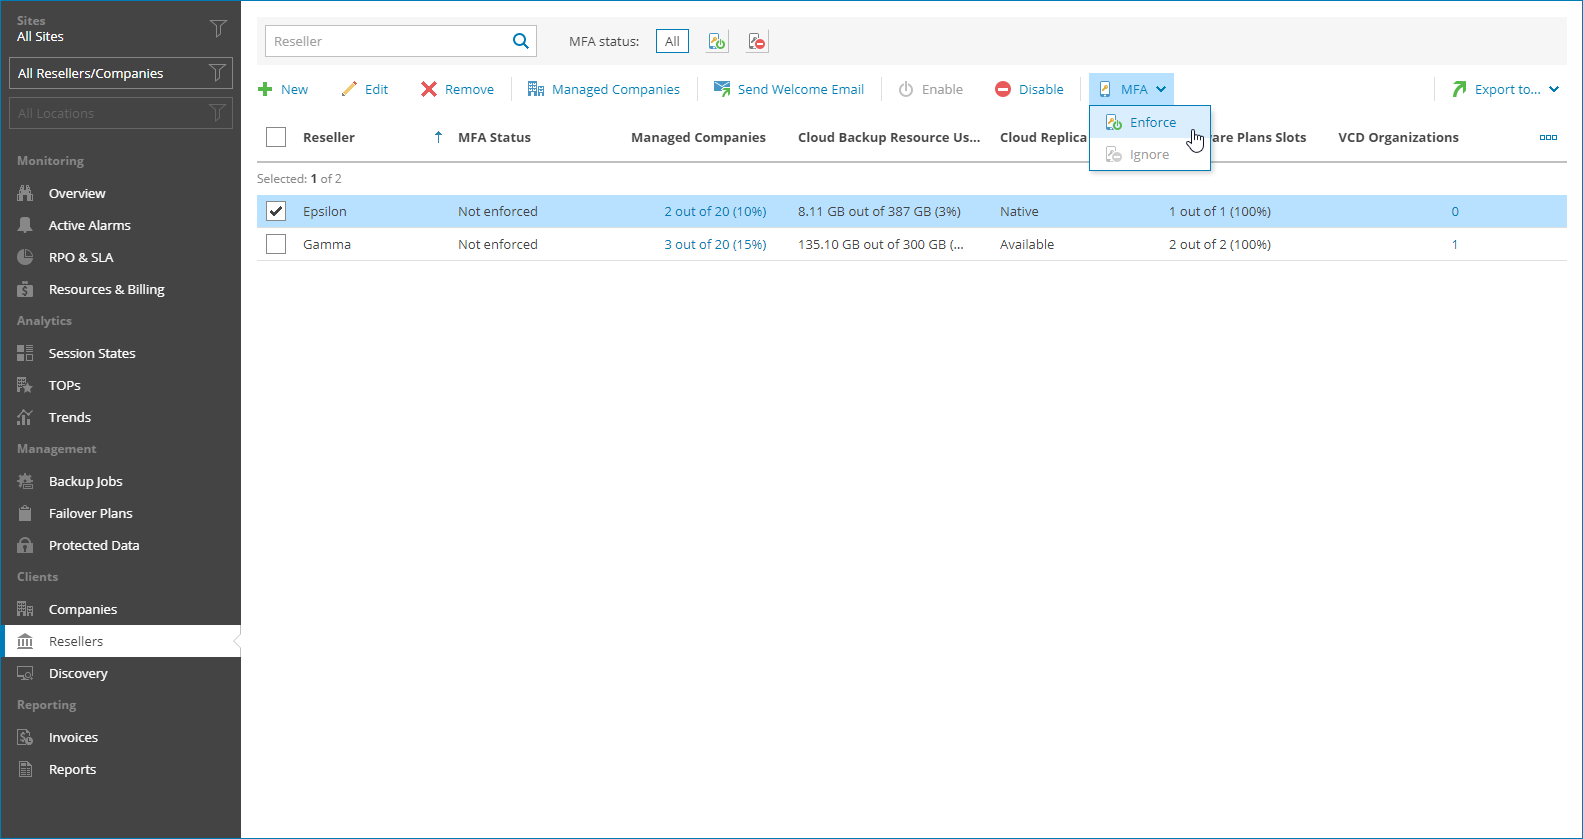Click the Failover Plans clipboard icon
Image resolution: width=1583 pixels, height=839 pixels.
pos(25,513)
